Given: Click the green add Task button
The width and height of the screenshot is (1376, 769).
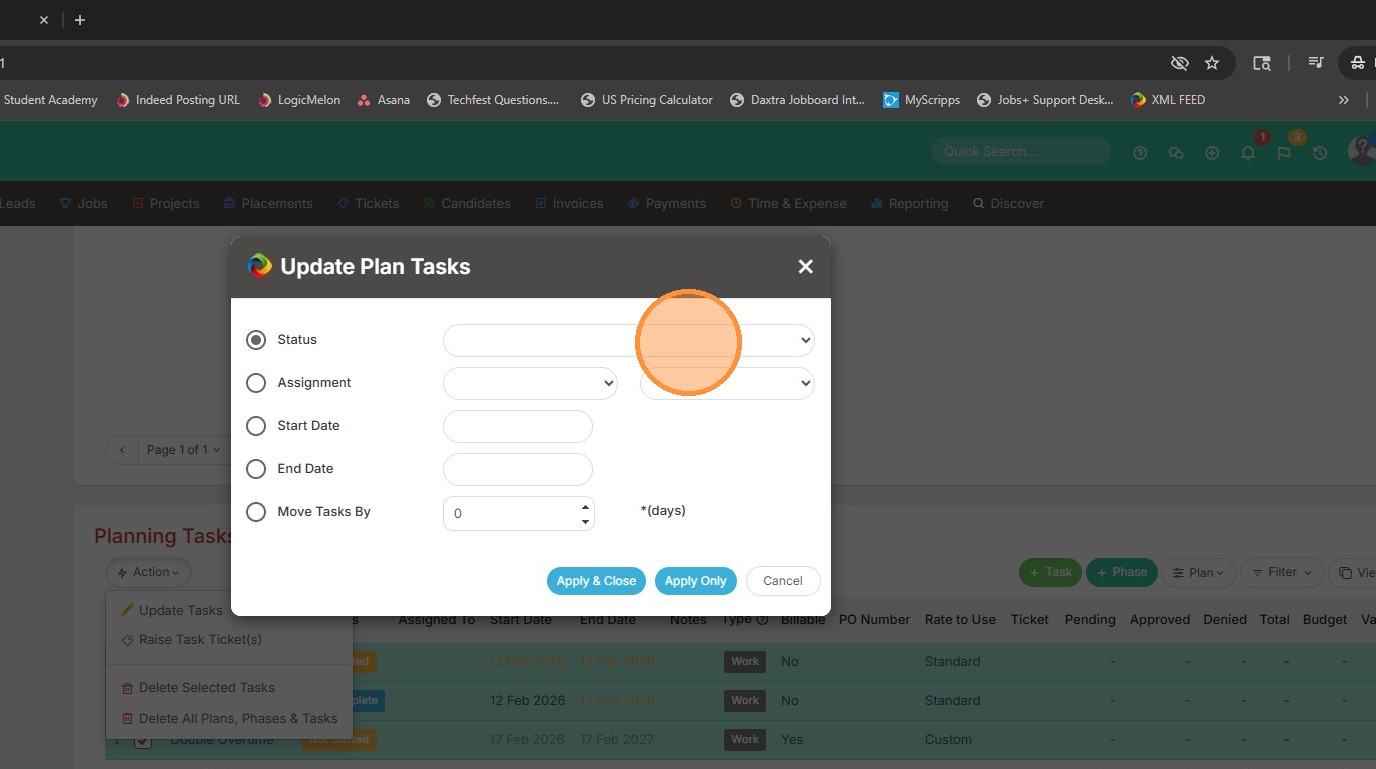Looking at the screenshot, I should (1049, 572).
